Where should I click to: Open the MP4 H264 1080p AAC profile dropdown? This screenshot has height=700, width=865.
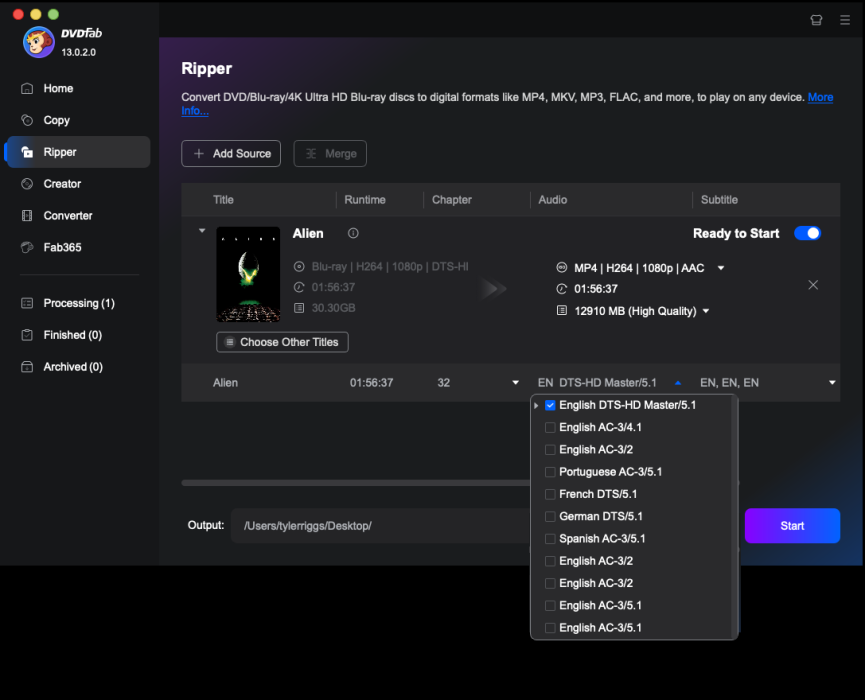[x=721, y=268]
